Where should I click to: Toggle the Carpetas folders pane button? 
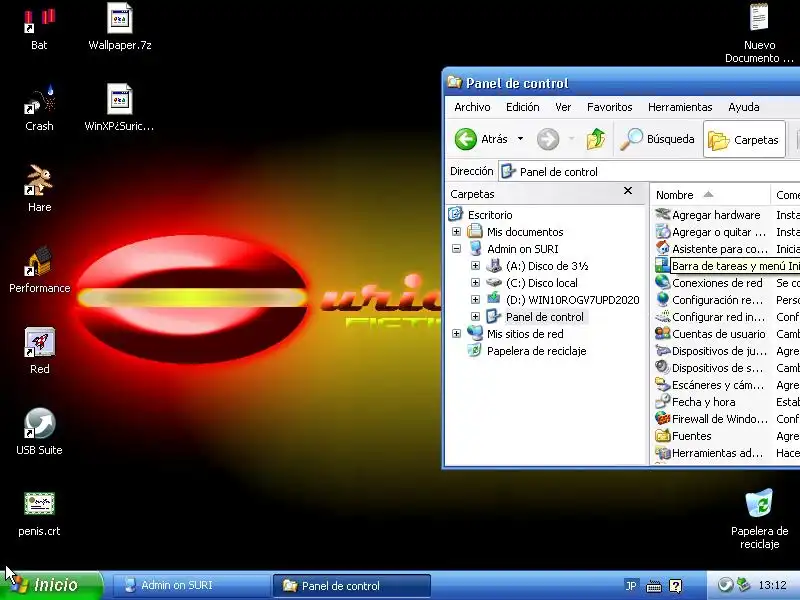point(744,139)
